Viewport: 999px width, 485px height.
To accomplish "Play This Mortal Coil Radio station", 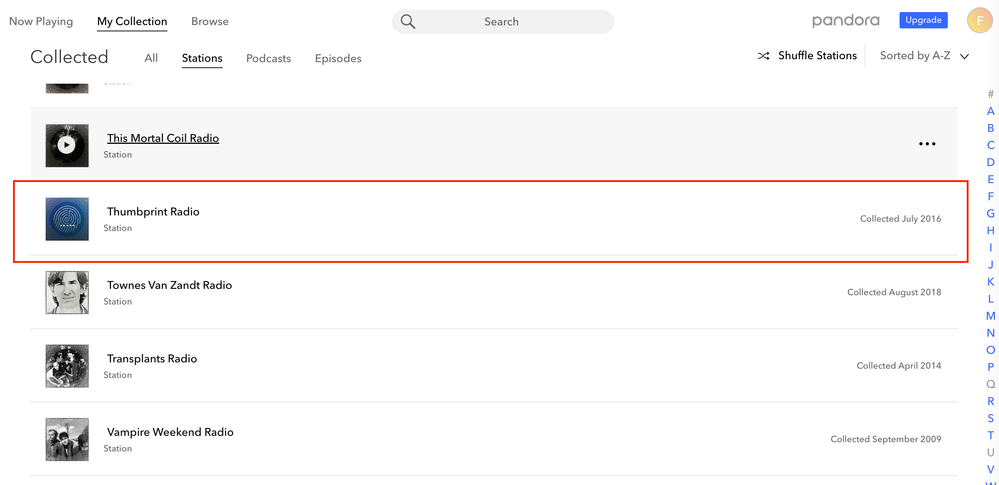I will pyautogui.click(x=67, y=145).
